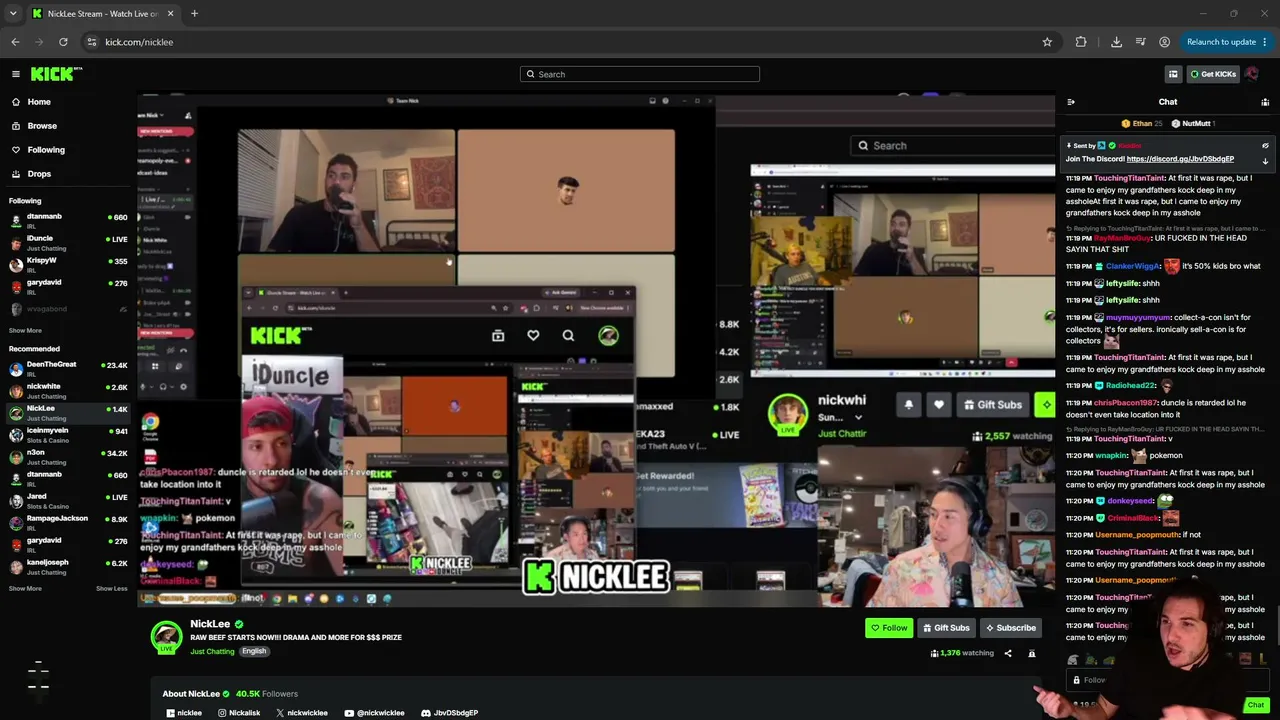This screenshot has width=1280, height=720.
Task: Follow the NickLee channel
Action: 889,628
